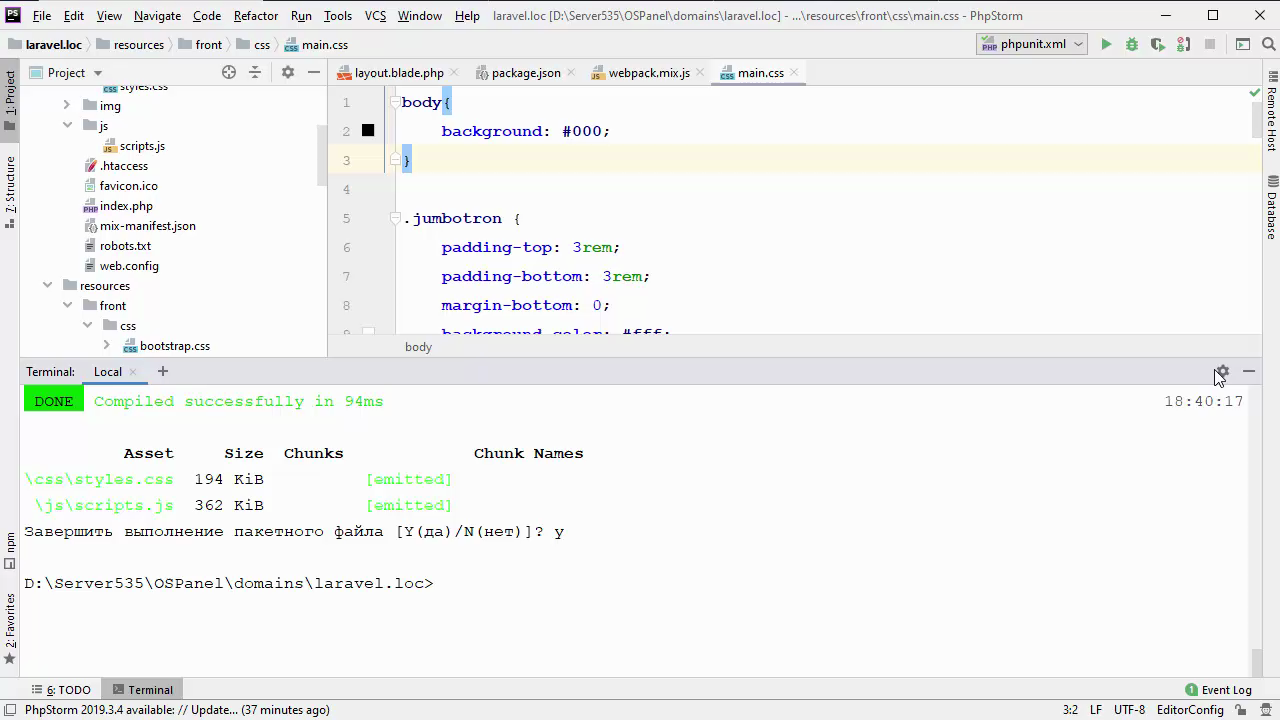This screenshot has height=720, width=1280.
Task: Open the Navigate menu
Action: point(157,16)
